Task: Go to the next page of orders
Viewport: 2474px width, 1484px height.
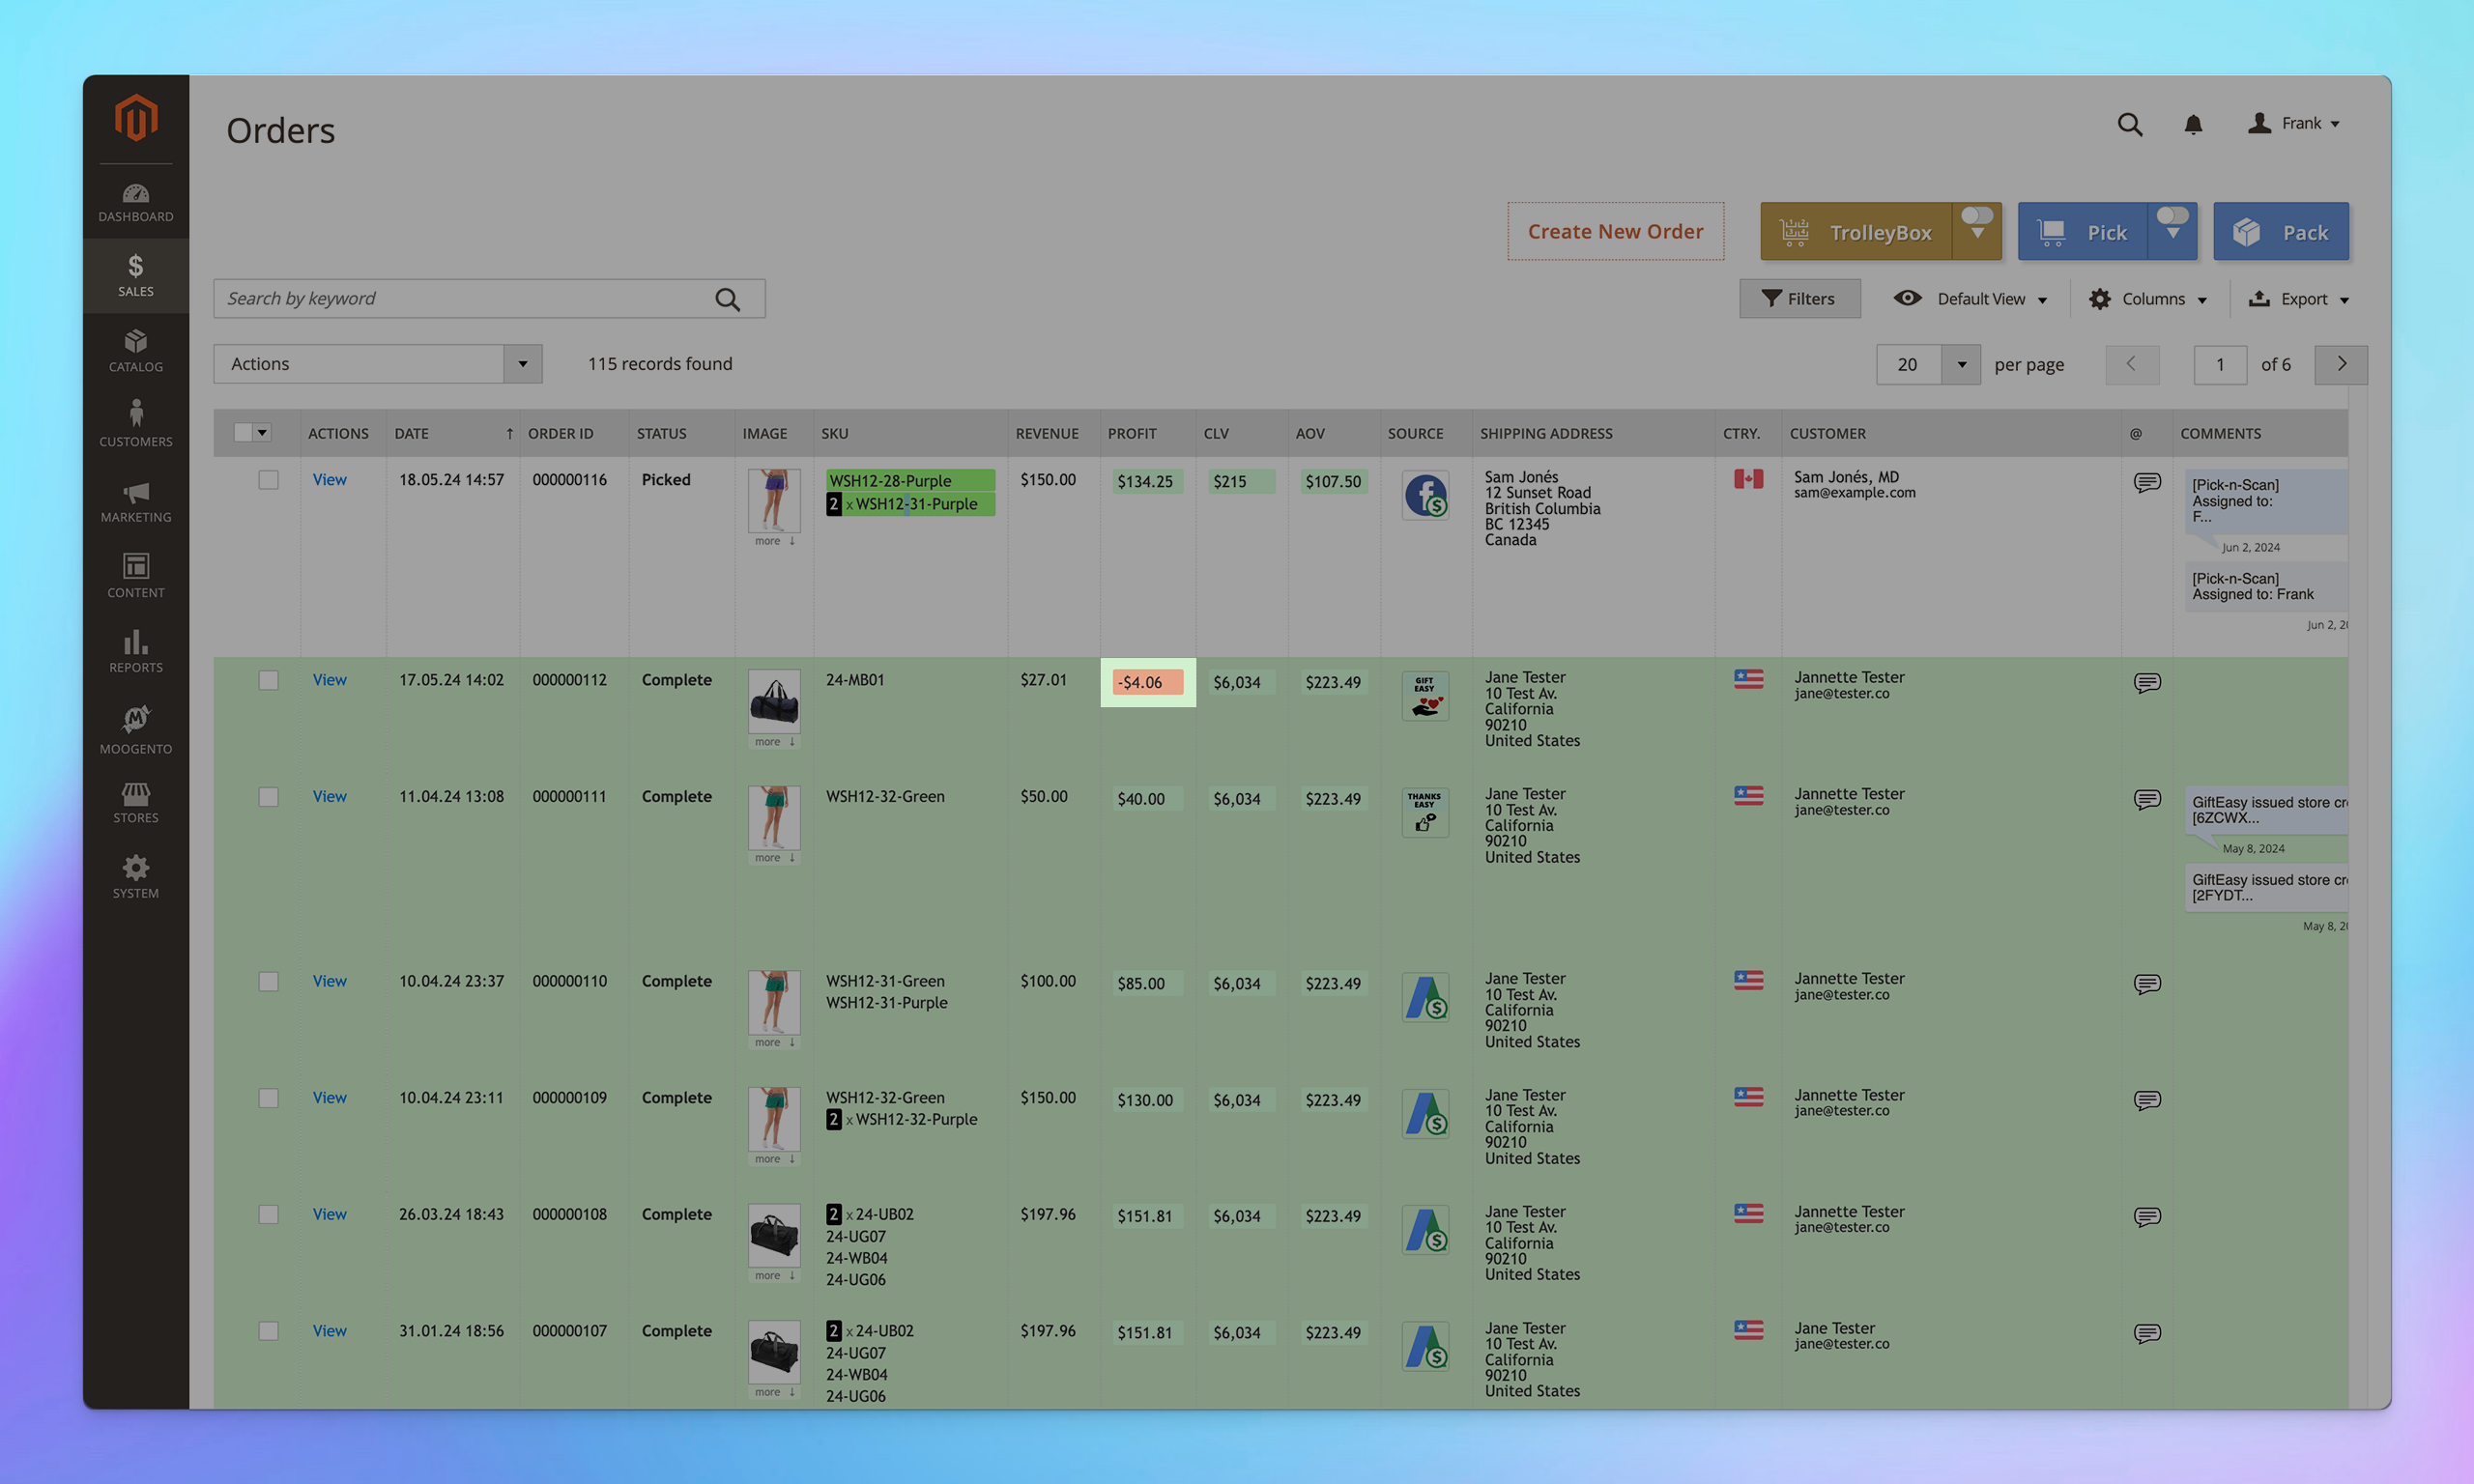Action: coord(2341,365)
